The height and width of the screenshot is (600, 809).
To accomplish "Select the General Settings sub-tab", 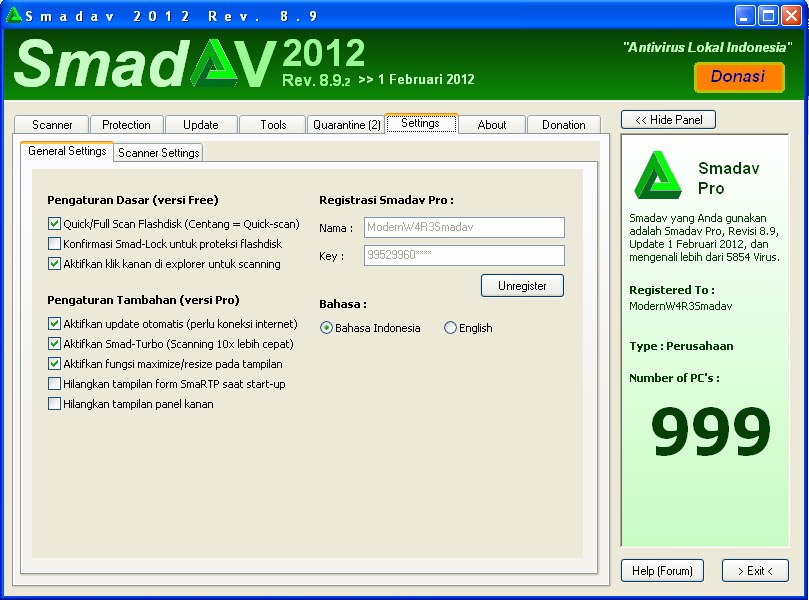I will tap(67, 151).
